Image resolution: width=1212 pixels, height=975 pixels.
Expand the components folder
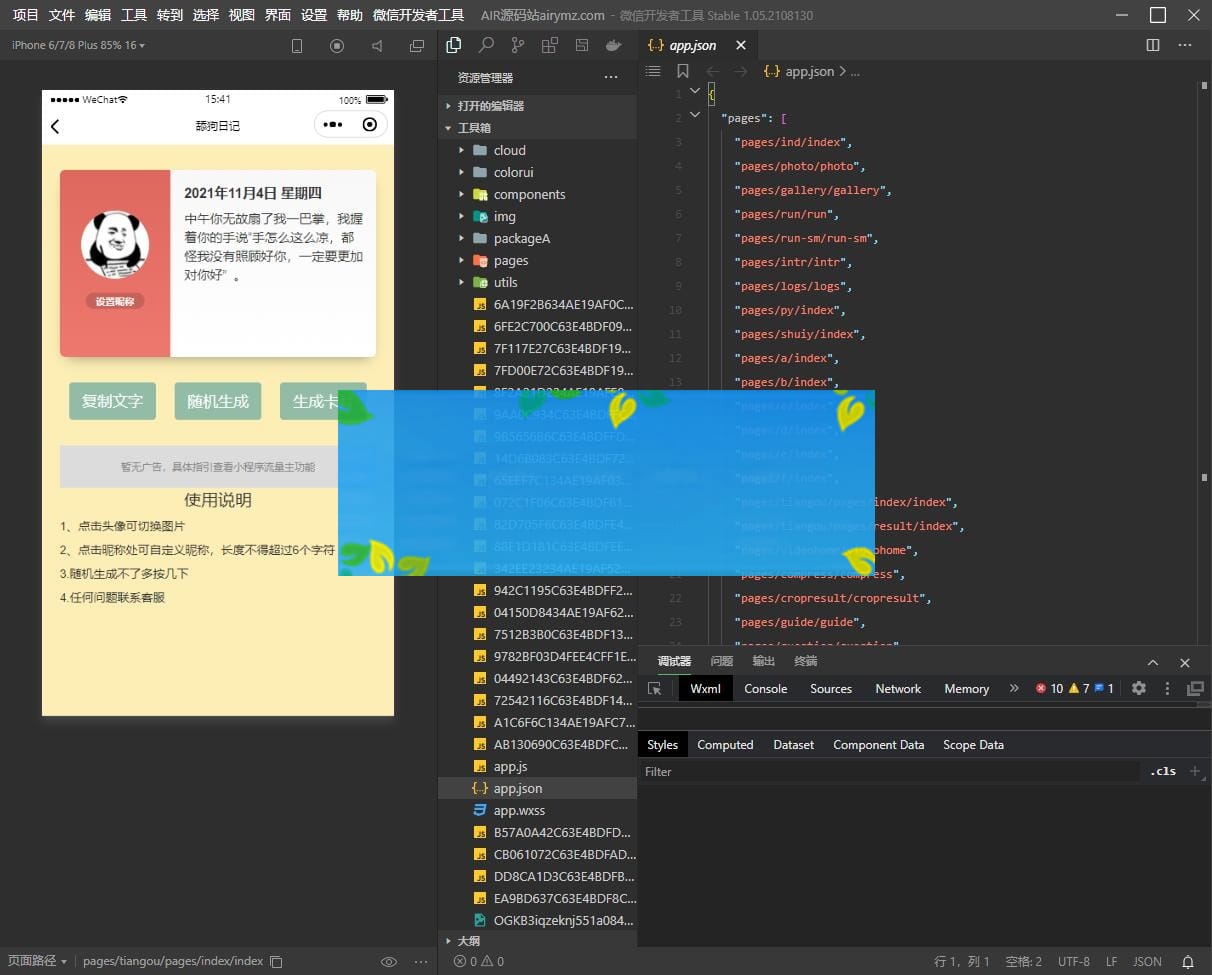click(529, 194)
